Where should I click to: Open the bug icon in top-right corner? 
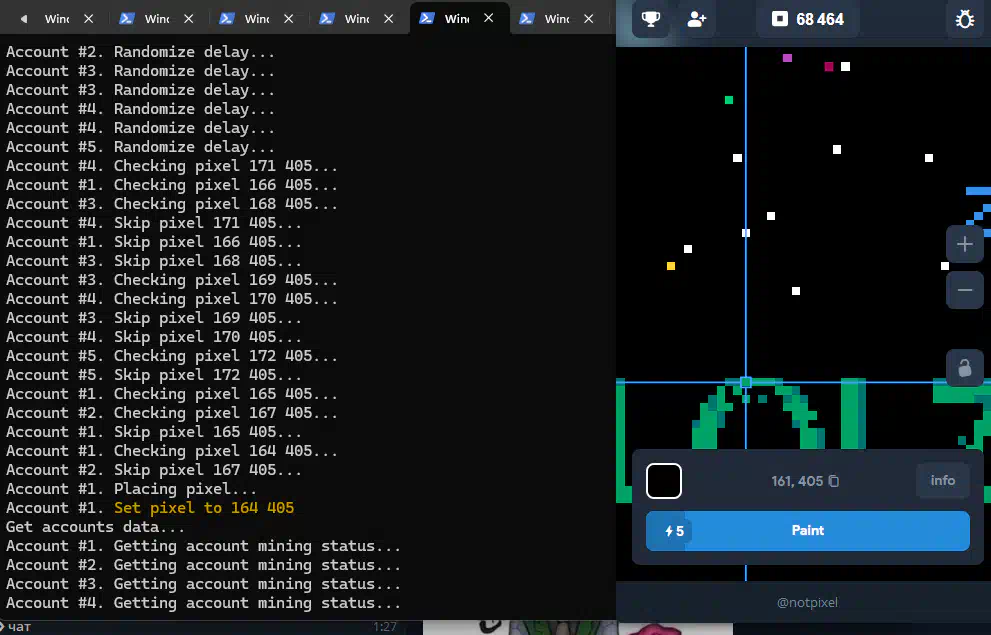click(965, 19)
